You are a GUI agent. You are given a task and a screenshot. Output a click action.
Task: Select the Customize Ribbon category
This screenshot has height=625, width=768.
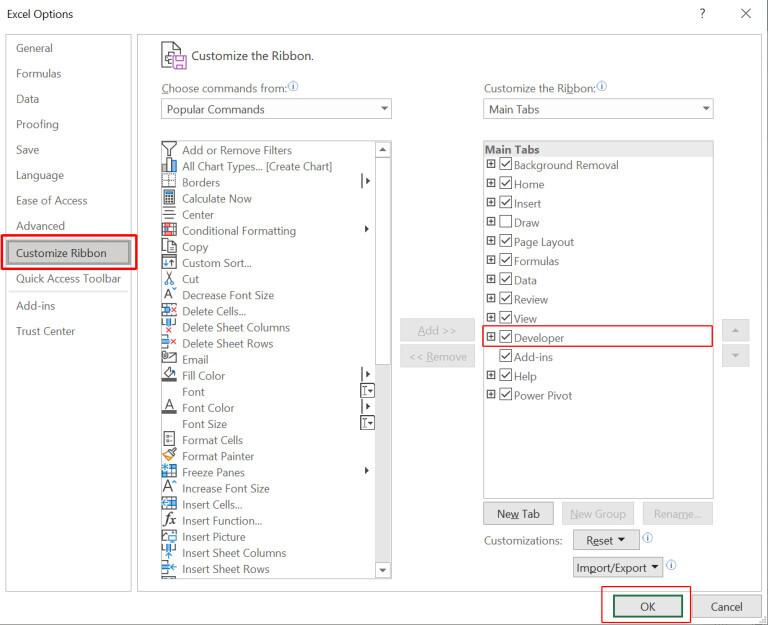pyautogui.click(x=69, y=253)
